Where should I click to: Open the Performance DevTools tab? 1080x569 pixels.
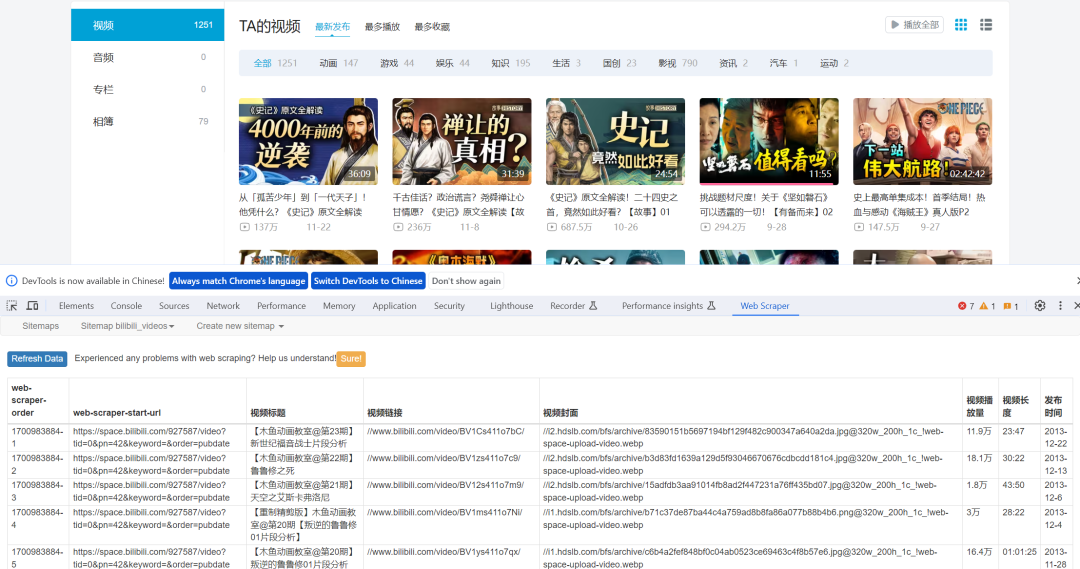coord(281,306)
